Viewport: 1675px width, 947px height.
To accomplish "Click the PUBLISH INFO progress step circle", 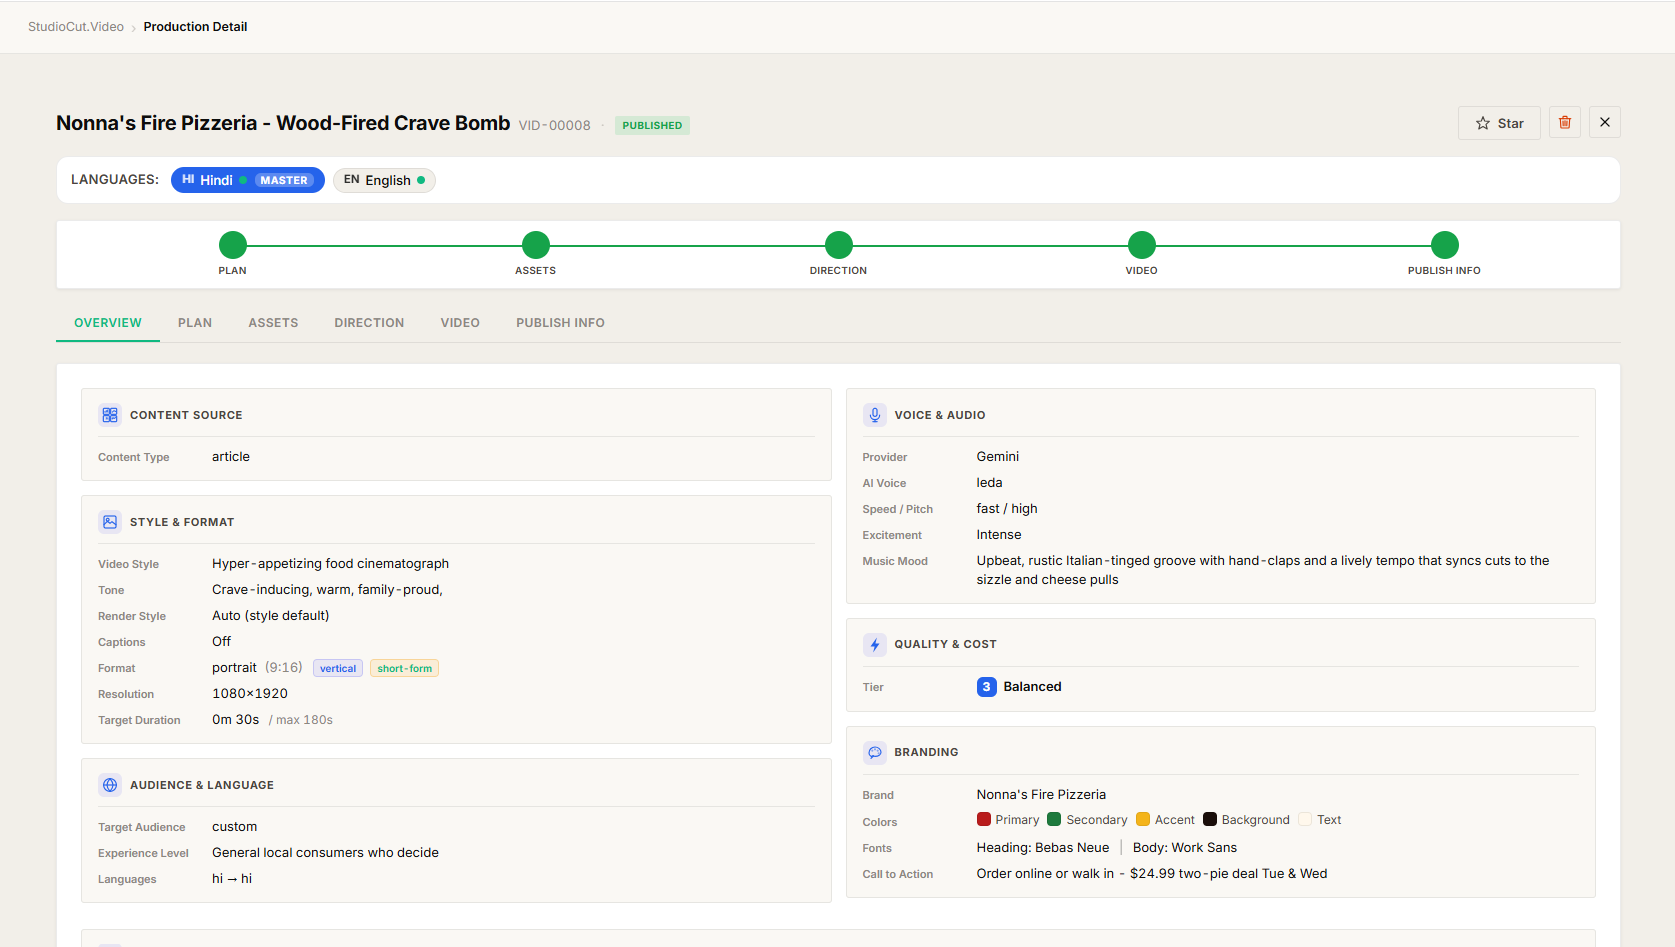I will [x=1445, y=245].
